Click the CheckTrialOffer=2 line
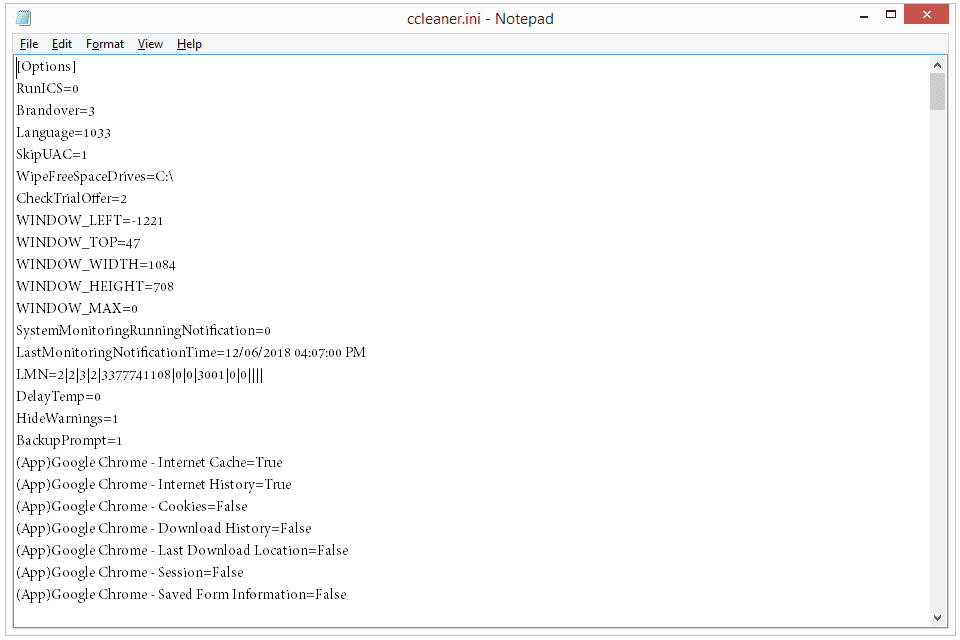 (71, 198)
